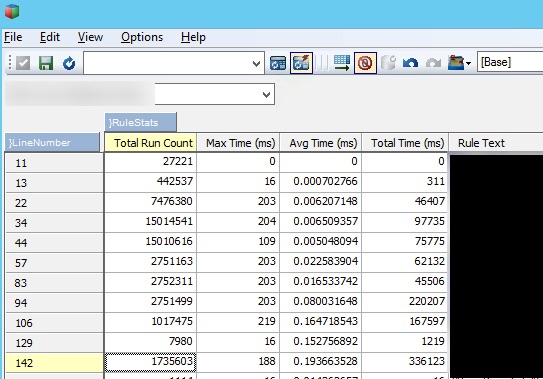
Task: Click the }LineNumber dimension button
Action: click(52, 142)
